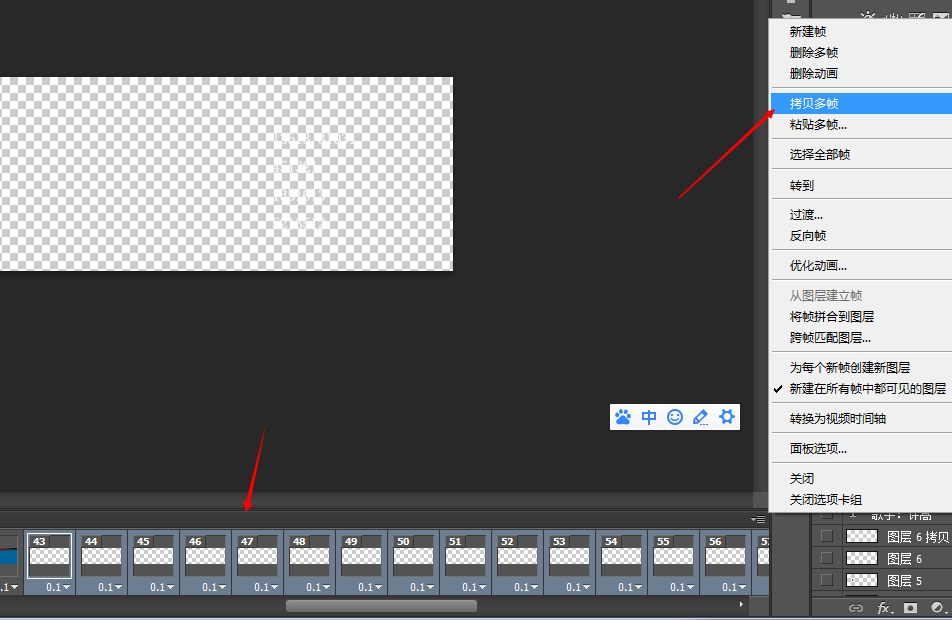Screen dimensions: 952x620
Task: Choose 删除动画 menu entry
Action: point(862,73)
